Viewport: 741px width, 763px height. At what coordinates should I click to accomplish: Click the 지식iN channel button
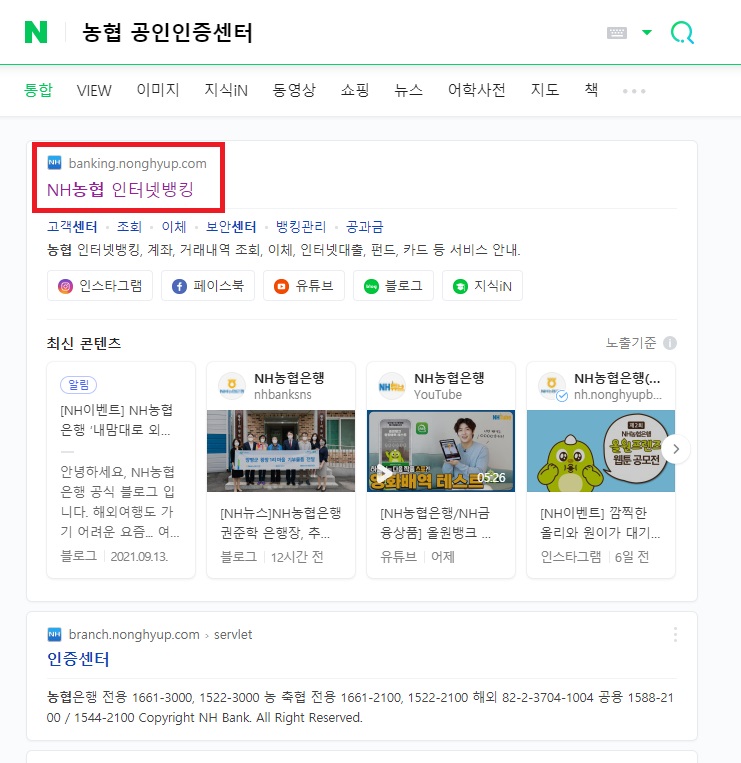point(482,286)
